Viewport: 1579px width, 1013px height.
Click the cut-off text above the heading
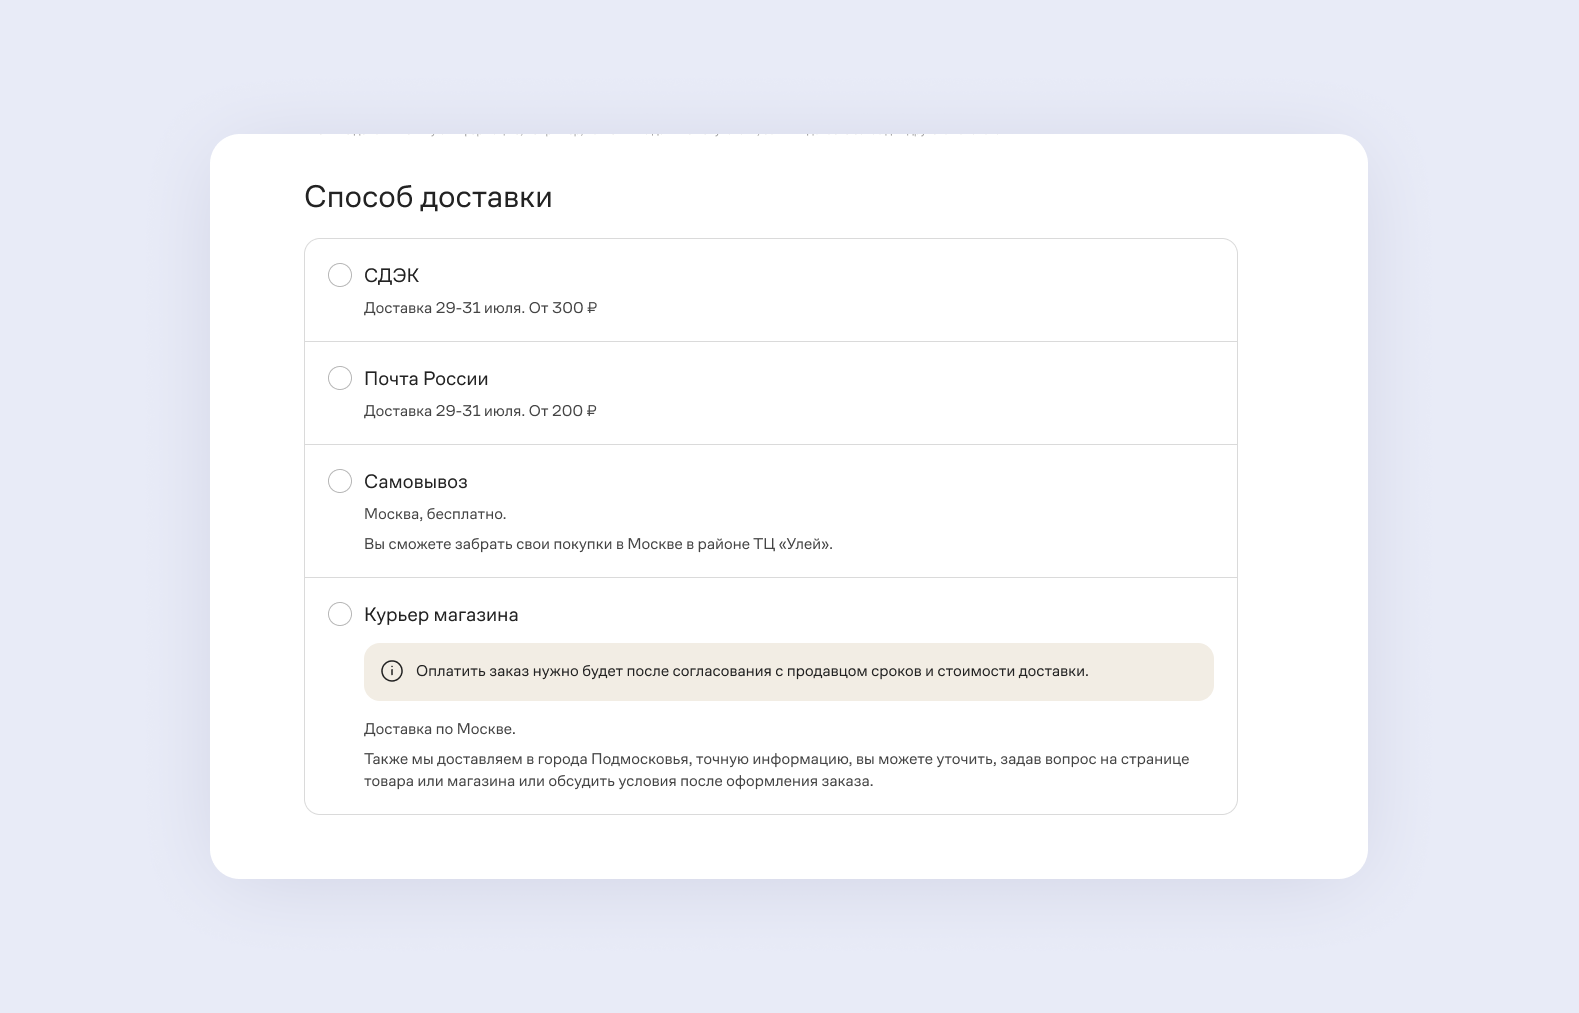(620, 134)
